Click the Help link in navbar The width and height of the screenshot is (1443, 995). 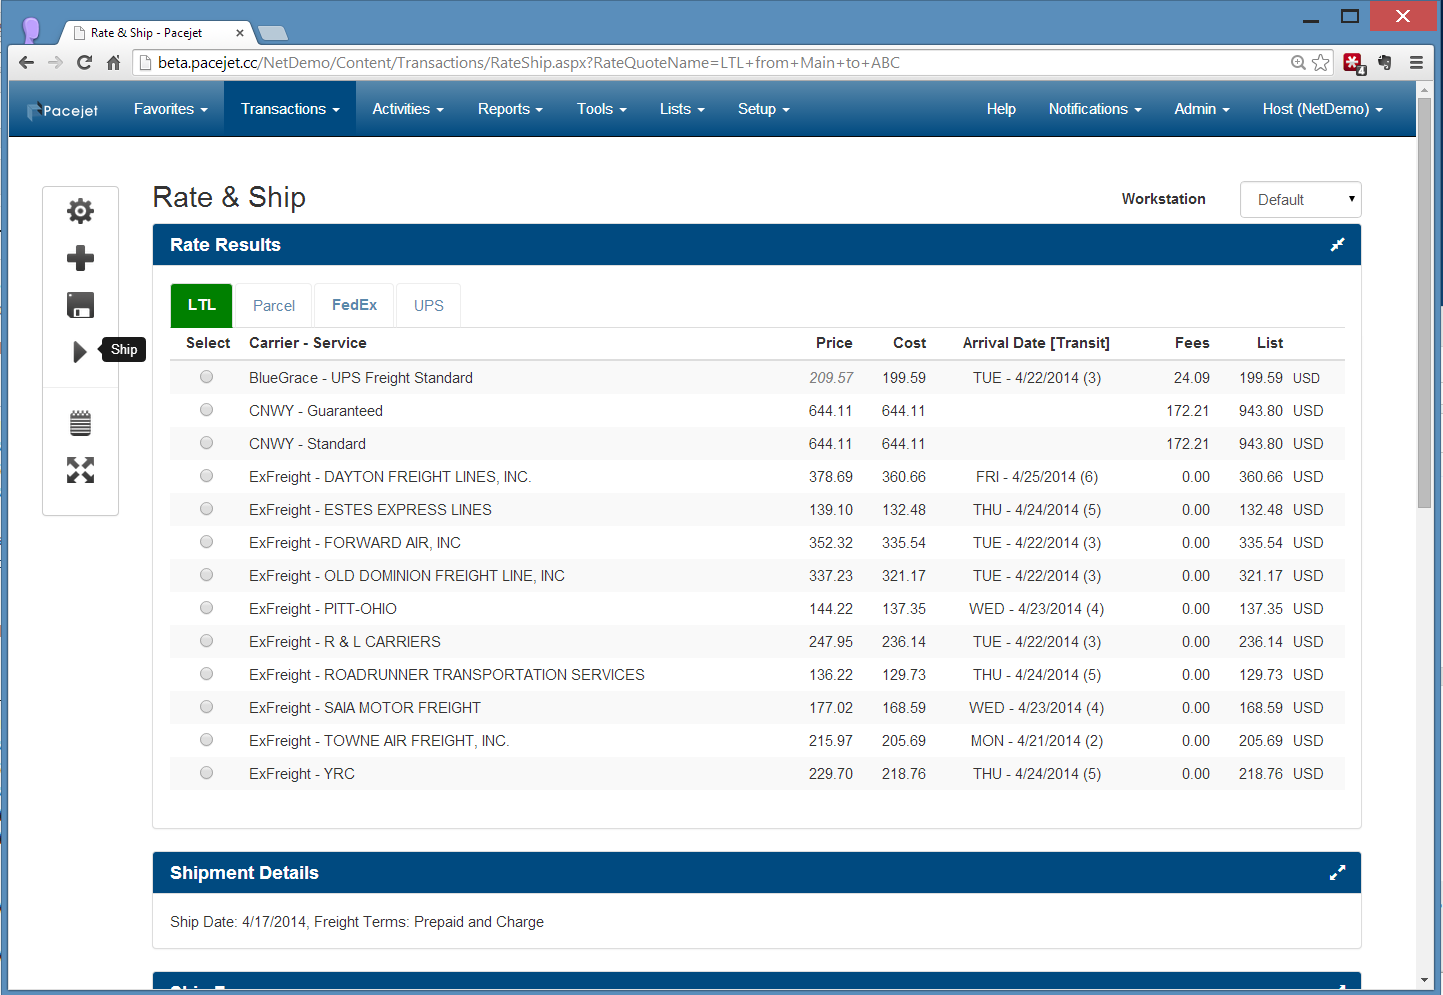coord(1000,109)
